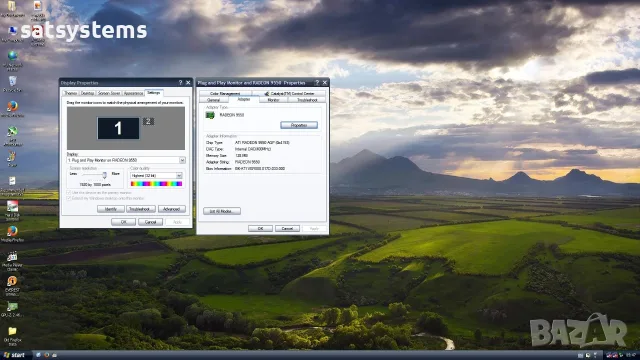The height and width of the screenshot is (360, 640).
Task: Switch to the Screen Saver tab
Action: 109,93
